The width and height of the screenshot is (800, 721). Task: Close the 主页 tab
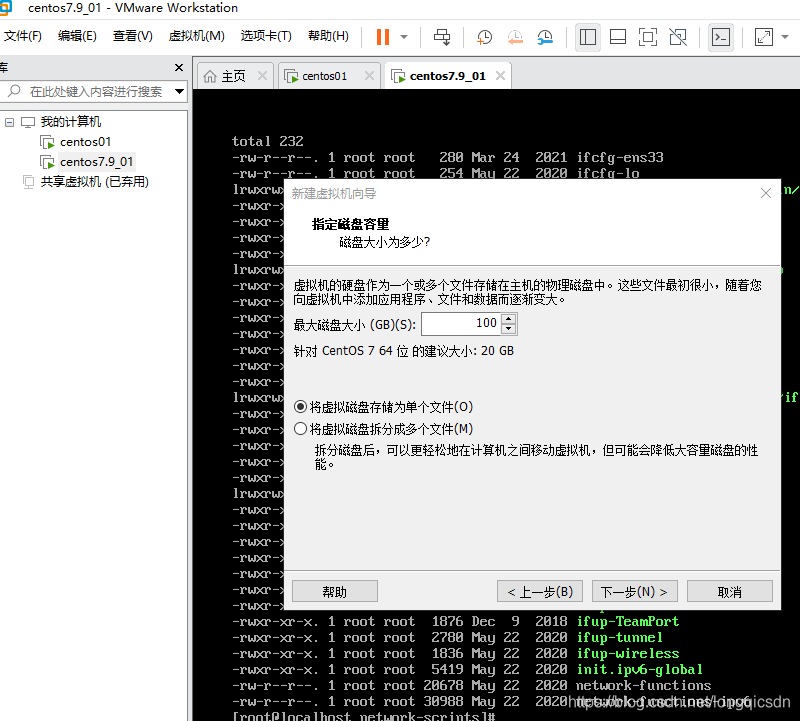(262, 76)
